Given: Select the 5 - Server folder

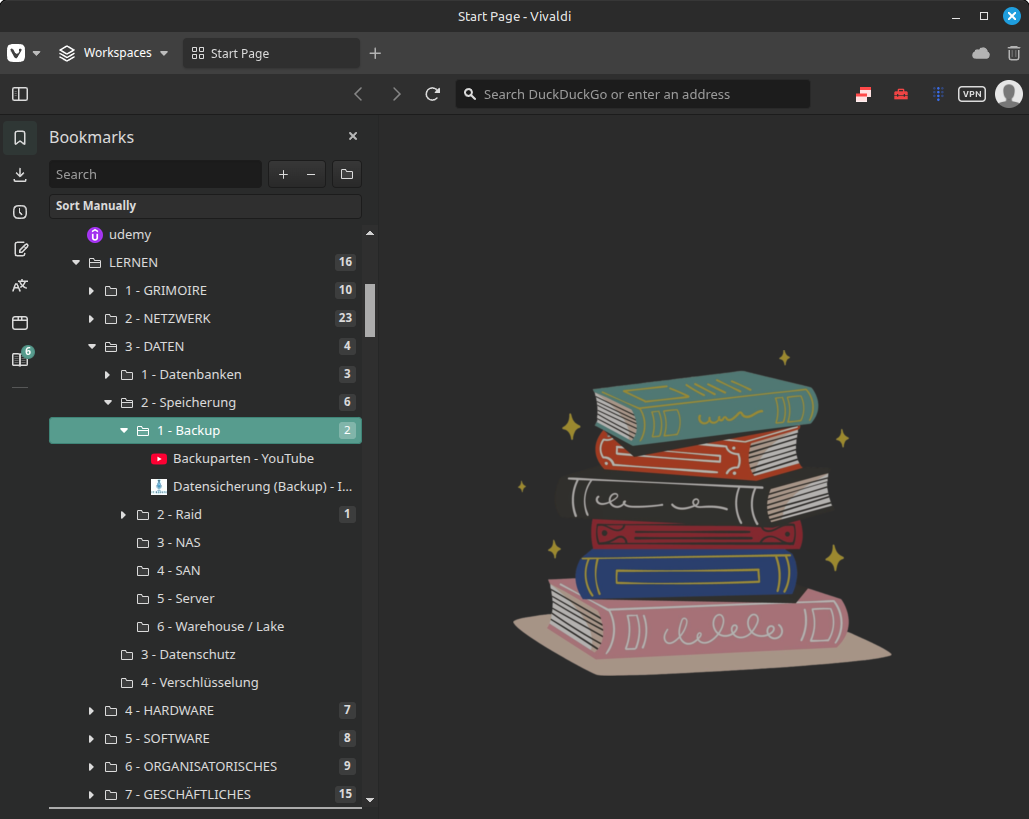Looking at the screenshot, I should tap(205, 598).
